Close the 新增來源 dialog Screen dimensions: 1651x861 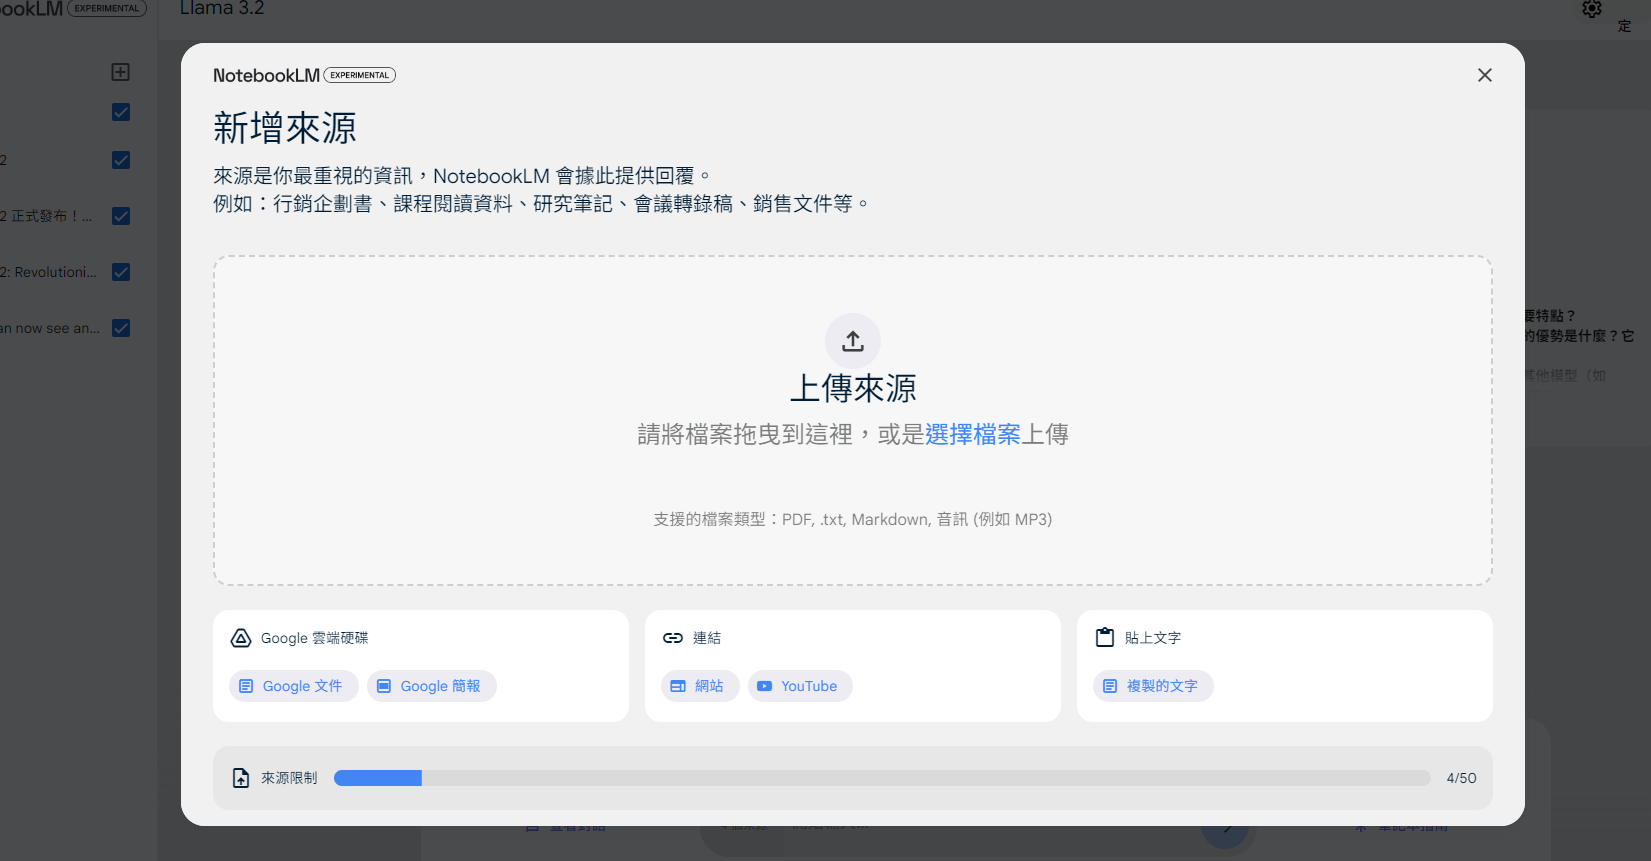[1484, 75]
